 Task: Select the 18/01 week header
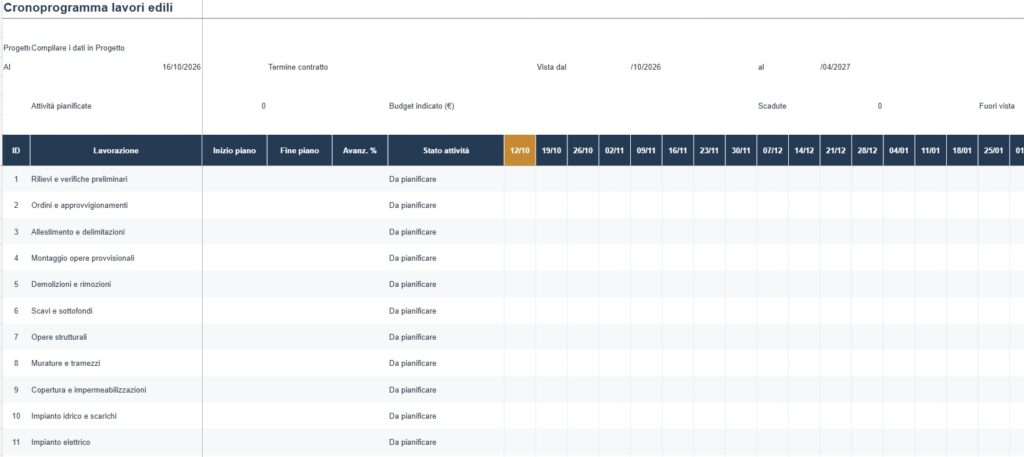(x=962, y=150)
